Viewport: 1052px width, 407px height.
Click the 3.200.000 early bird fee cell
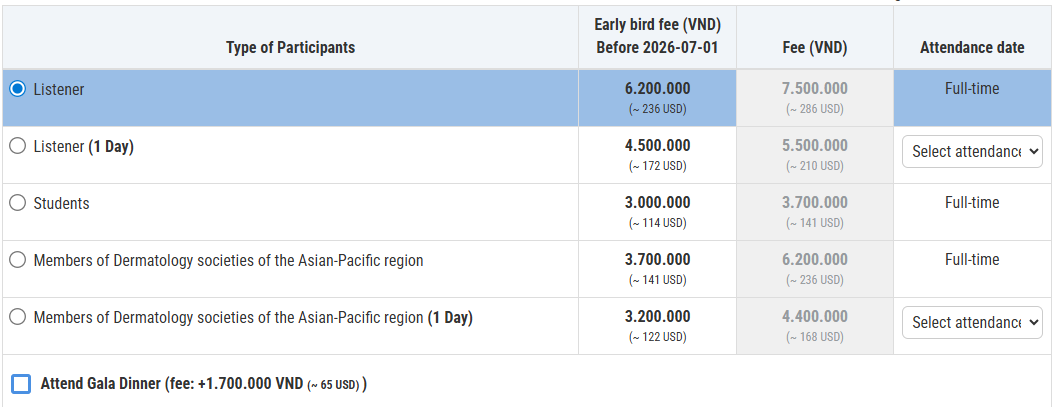click(657, 316)
